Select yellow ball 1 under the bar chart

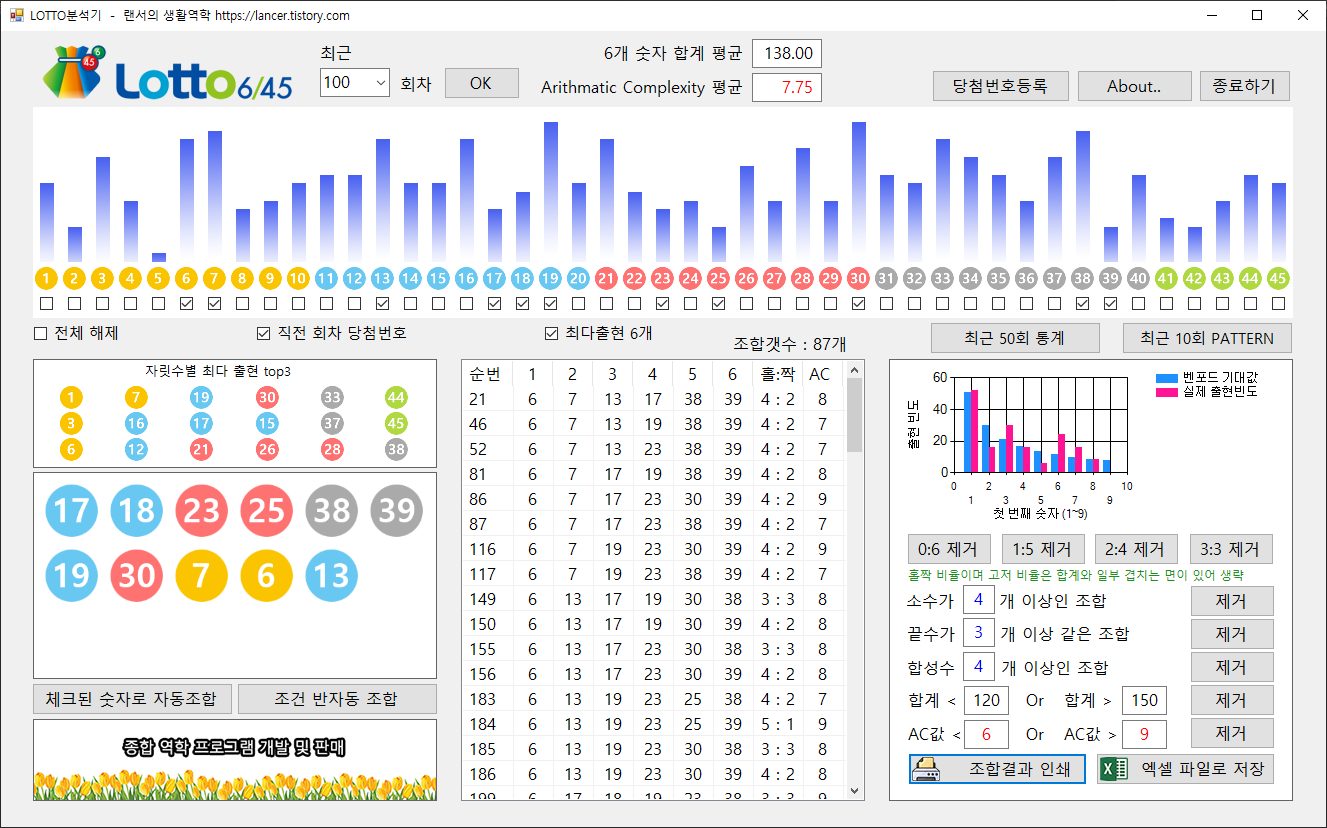pos(46,279)
